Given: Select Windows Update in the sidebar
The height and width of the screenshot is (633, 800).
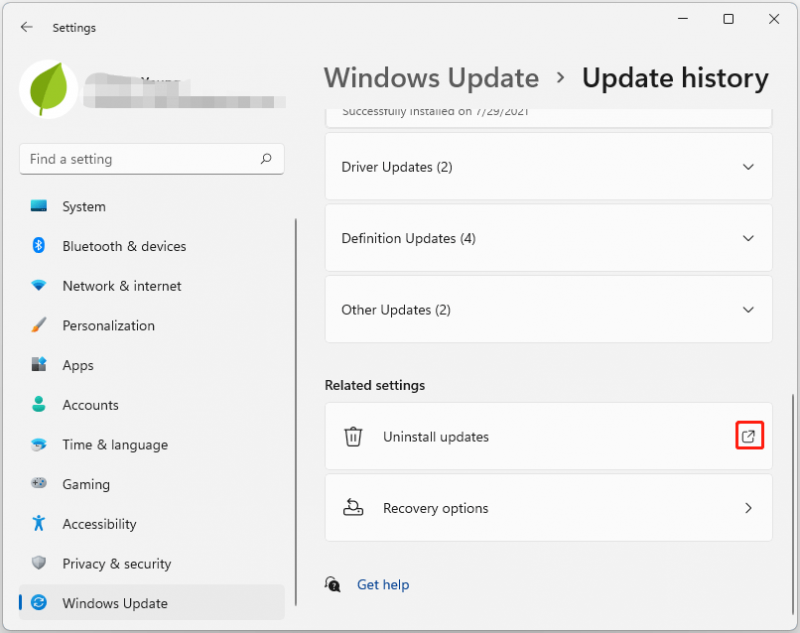Looking at the screenshot, I should [152, 602].
